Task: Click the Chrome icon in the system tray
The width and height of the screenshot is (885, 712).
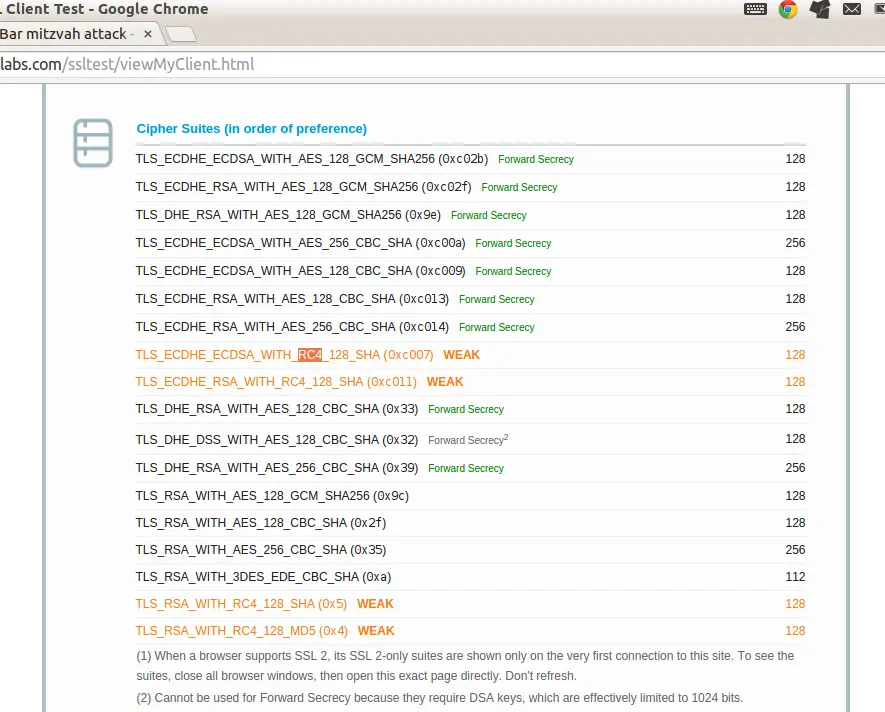Action: (x=788, y=9)
